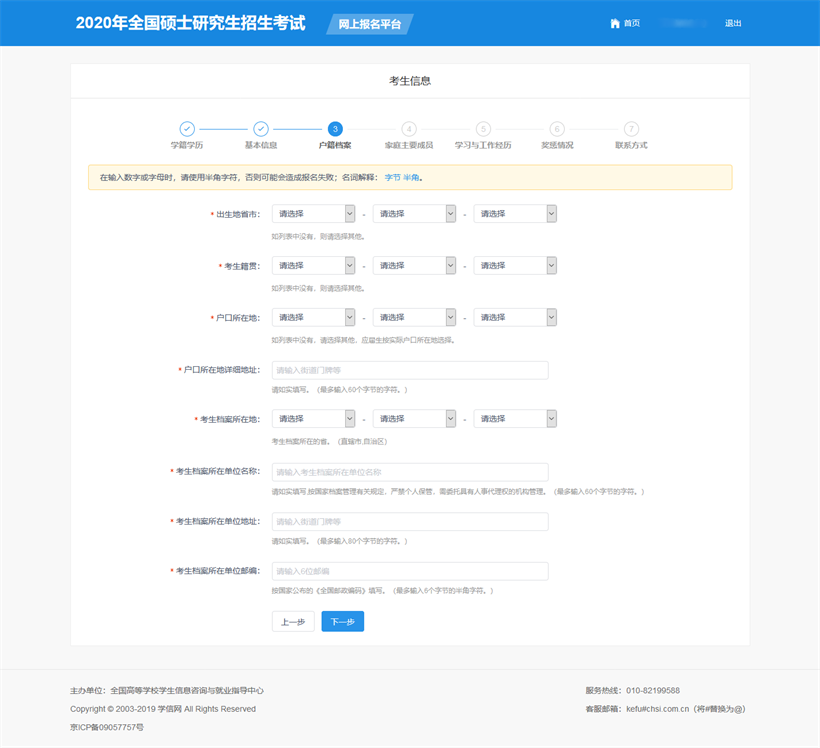Image resolution: width=820 pixels, height=748 pixels.
Task: Click the home icon beside 首页
Action: pyautogui.click(x=615, y=23)
